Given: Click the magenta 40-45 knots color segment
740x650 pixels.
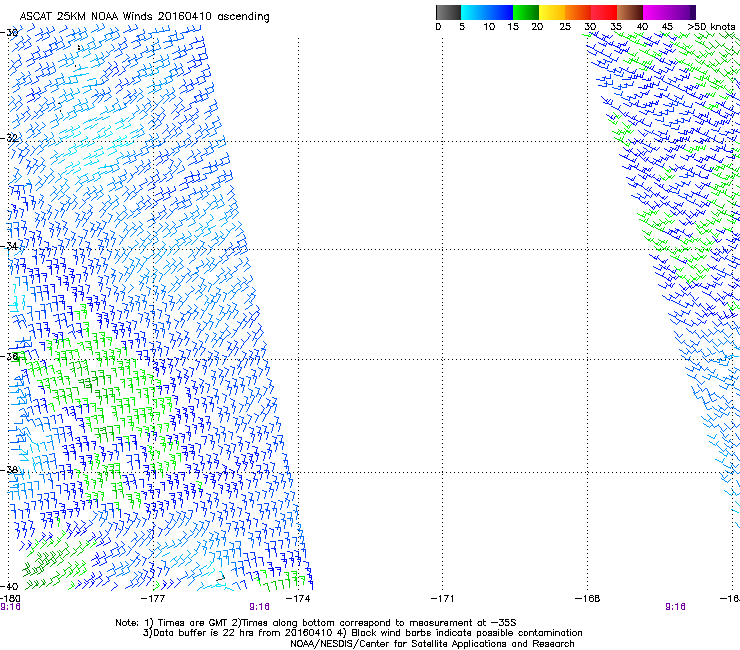Looking at the screenshot, I should [656, 12].
